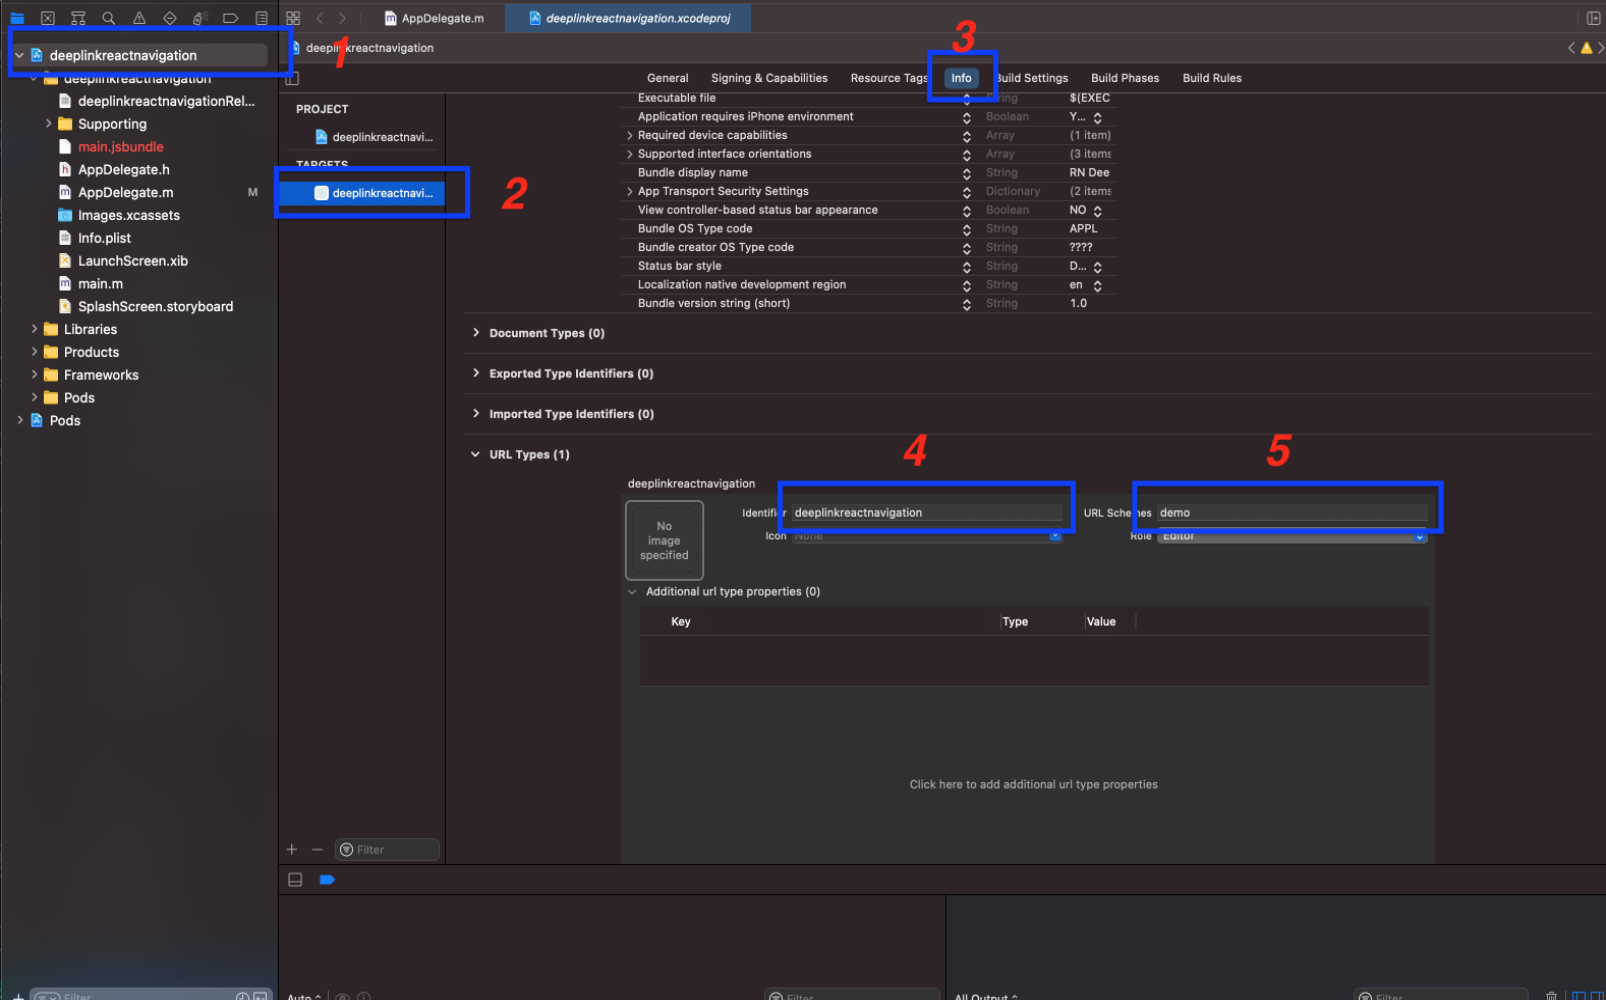Open the Signing & Capabilities tab
This screenshot has height=1000, width=1606.
pos(769,78)
